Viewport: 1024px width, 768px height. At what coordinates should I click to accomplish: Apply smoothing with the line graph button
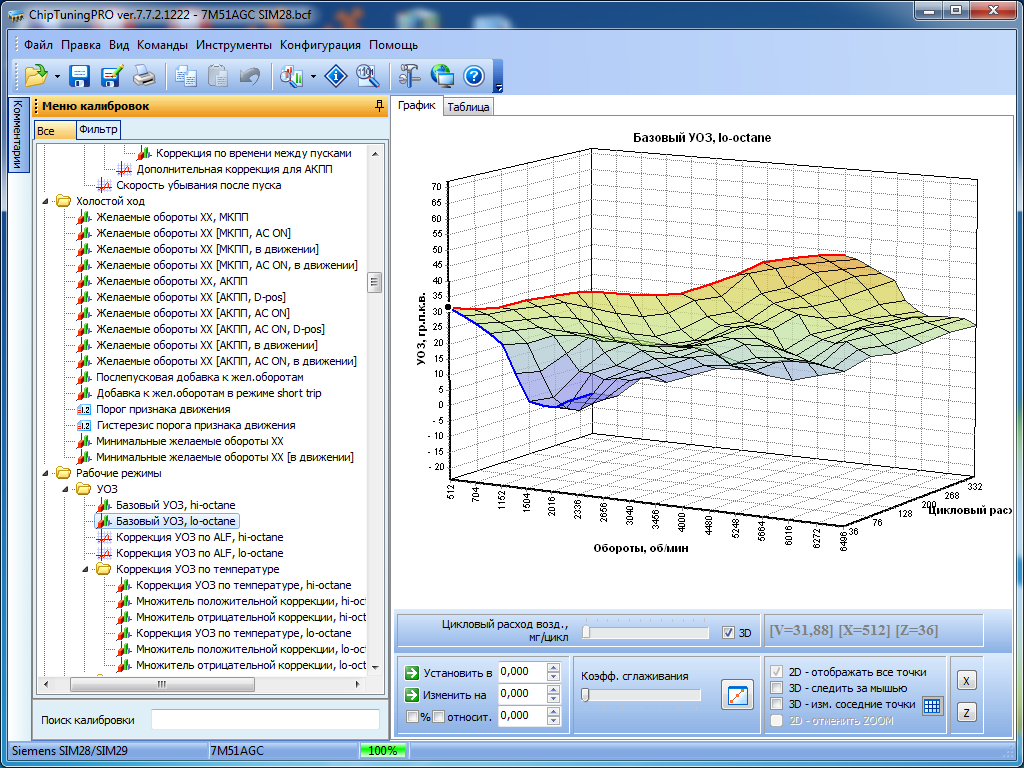point(736,695)
